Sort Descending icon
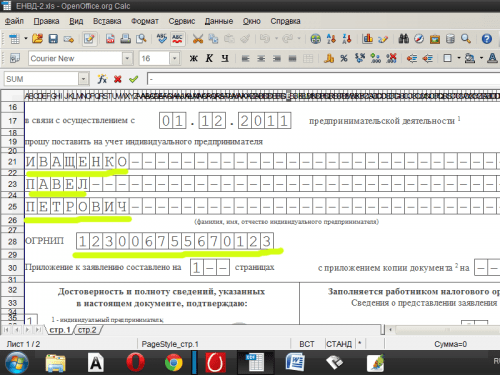The height and width of the screenshot is (375, 500). pos(347,39)
